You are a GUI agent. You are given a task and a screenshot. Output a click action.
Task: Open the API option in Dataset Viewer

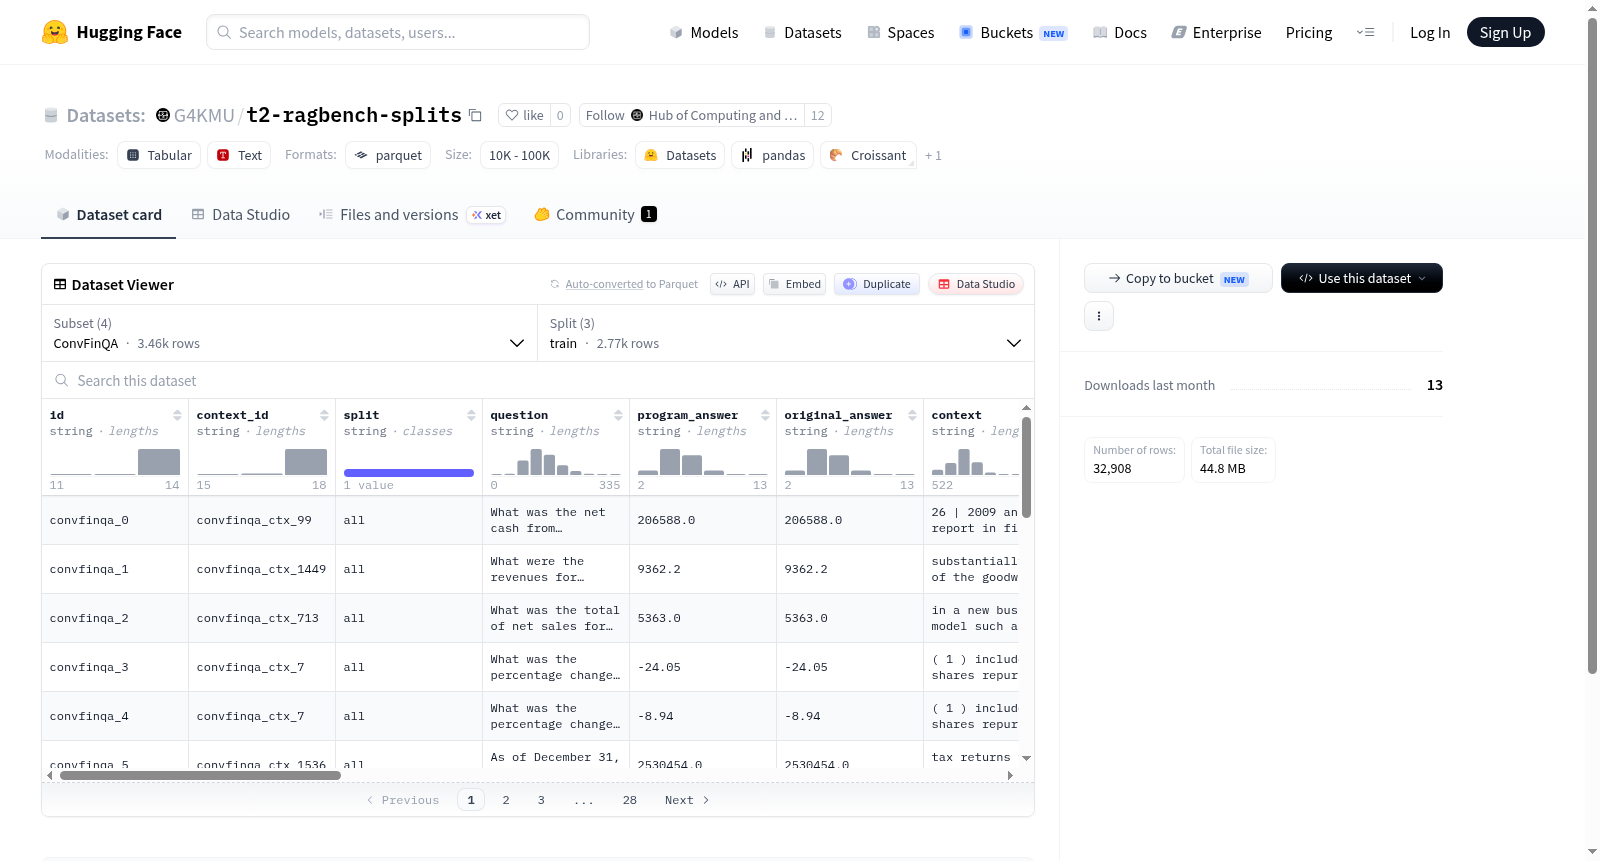pyautogui.click(x=732, y=284)
